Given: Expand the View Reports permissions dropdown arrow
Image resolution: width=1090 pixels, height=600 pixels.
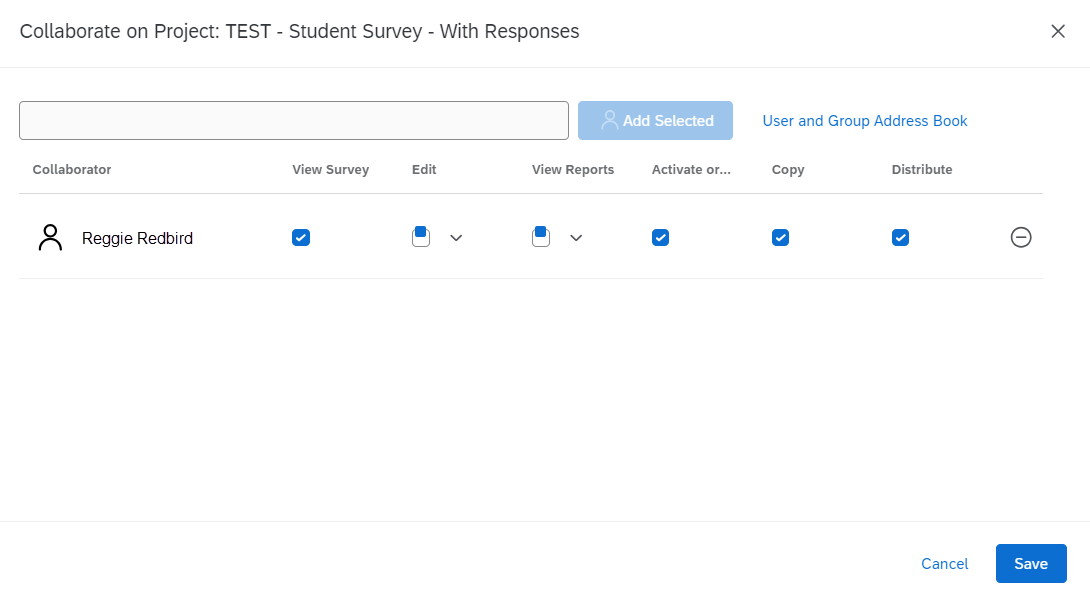Looking at the screenshot, I should 576,238.
